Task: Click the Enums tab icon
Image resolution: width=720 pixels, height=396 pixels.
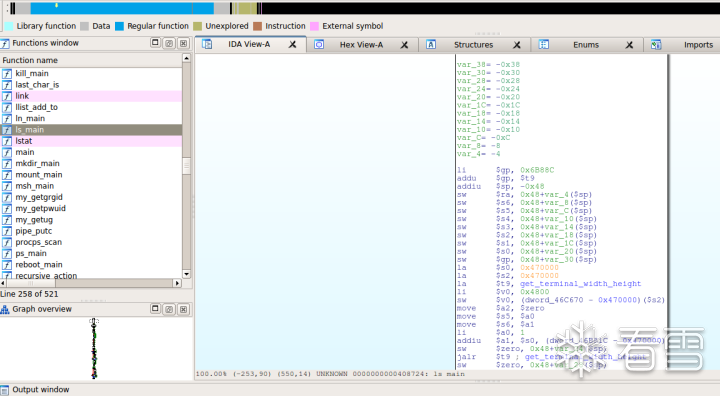Action: [544, 45]
